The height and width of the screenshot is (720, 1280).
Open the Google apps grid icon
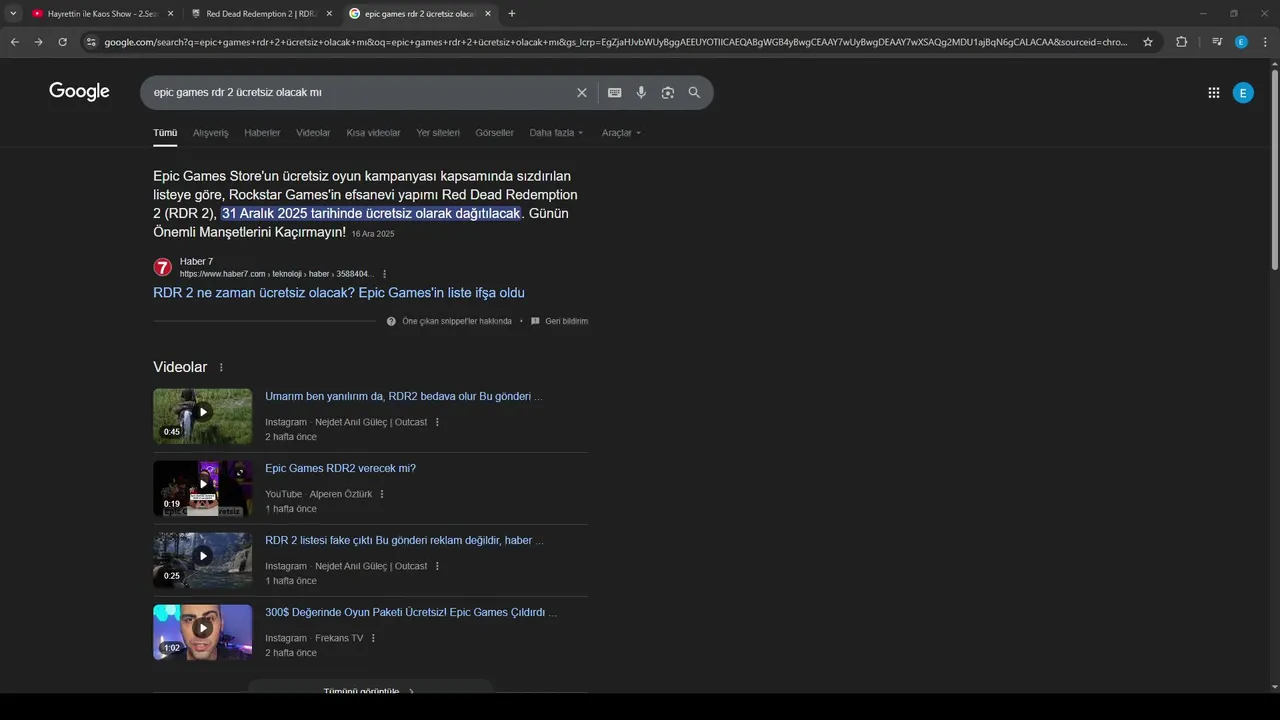tap(1213, 93)
